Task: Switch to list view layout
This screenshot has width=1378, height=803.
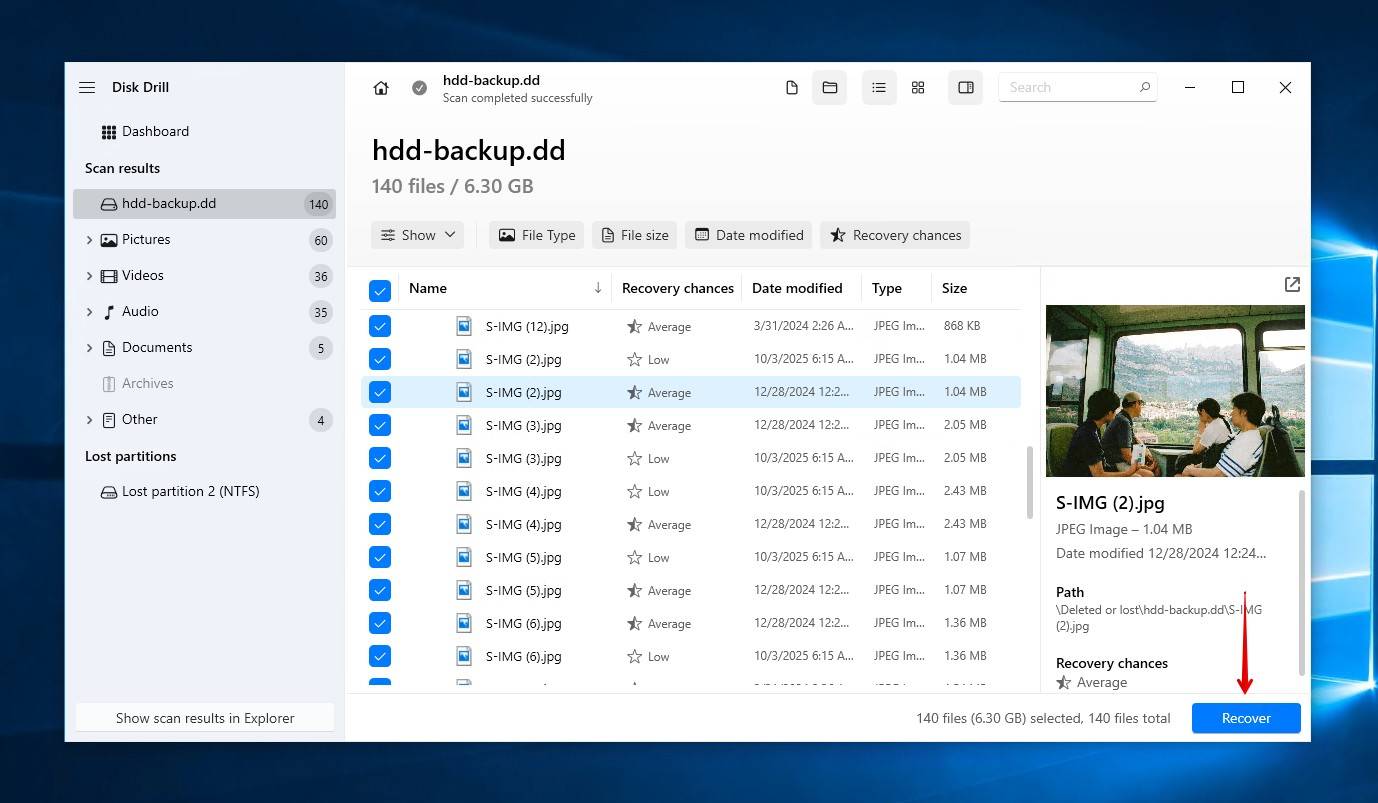Action: pyautogui.click(x=879, y=87)
